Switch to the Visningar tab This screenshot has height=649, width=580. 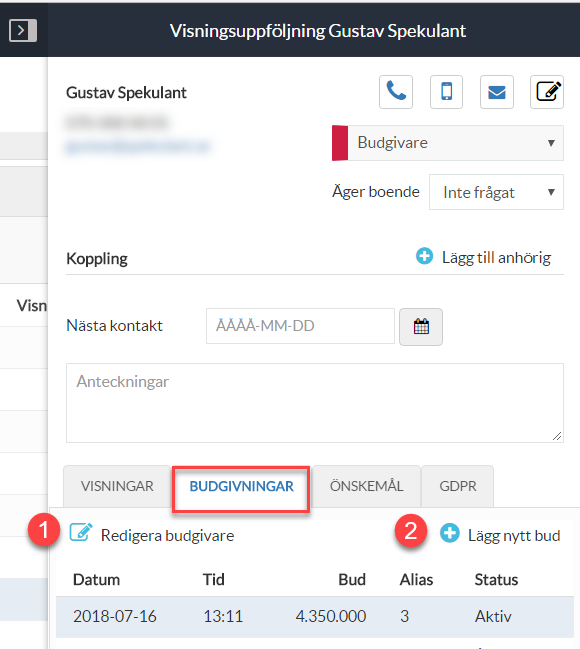coord(117,486)
